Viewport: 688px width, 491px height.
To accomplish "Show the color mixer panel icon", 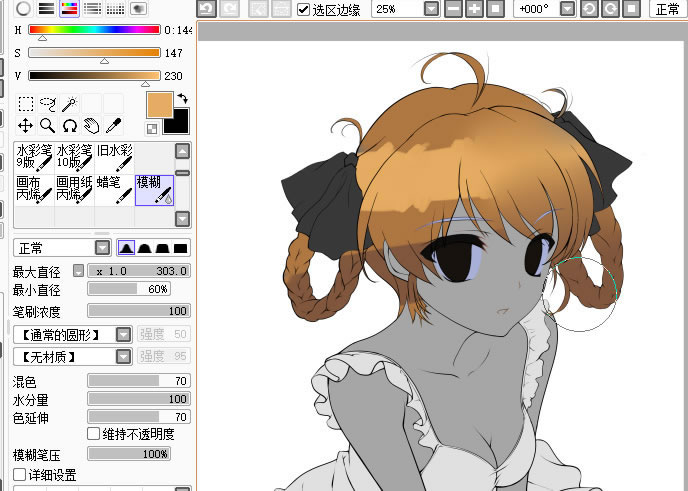I will (x=92, y=8).
